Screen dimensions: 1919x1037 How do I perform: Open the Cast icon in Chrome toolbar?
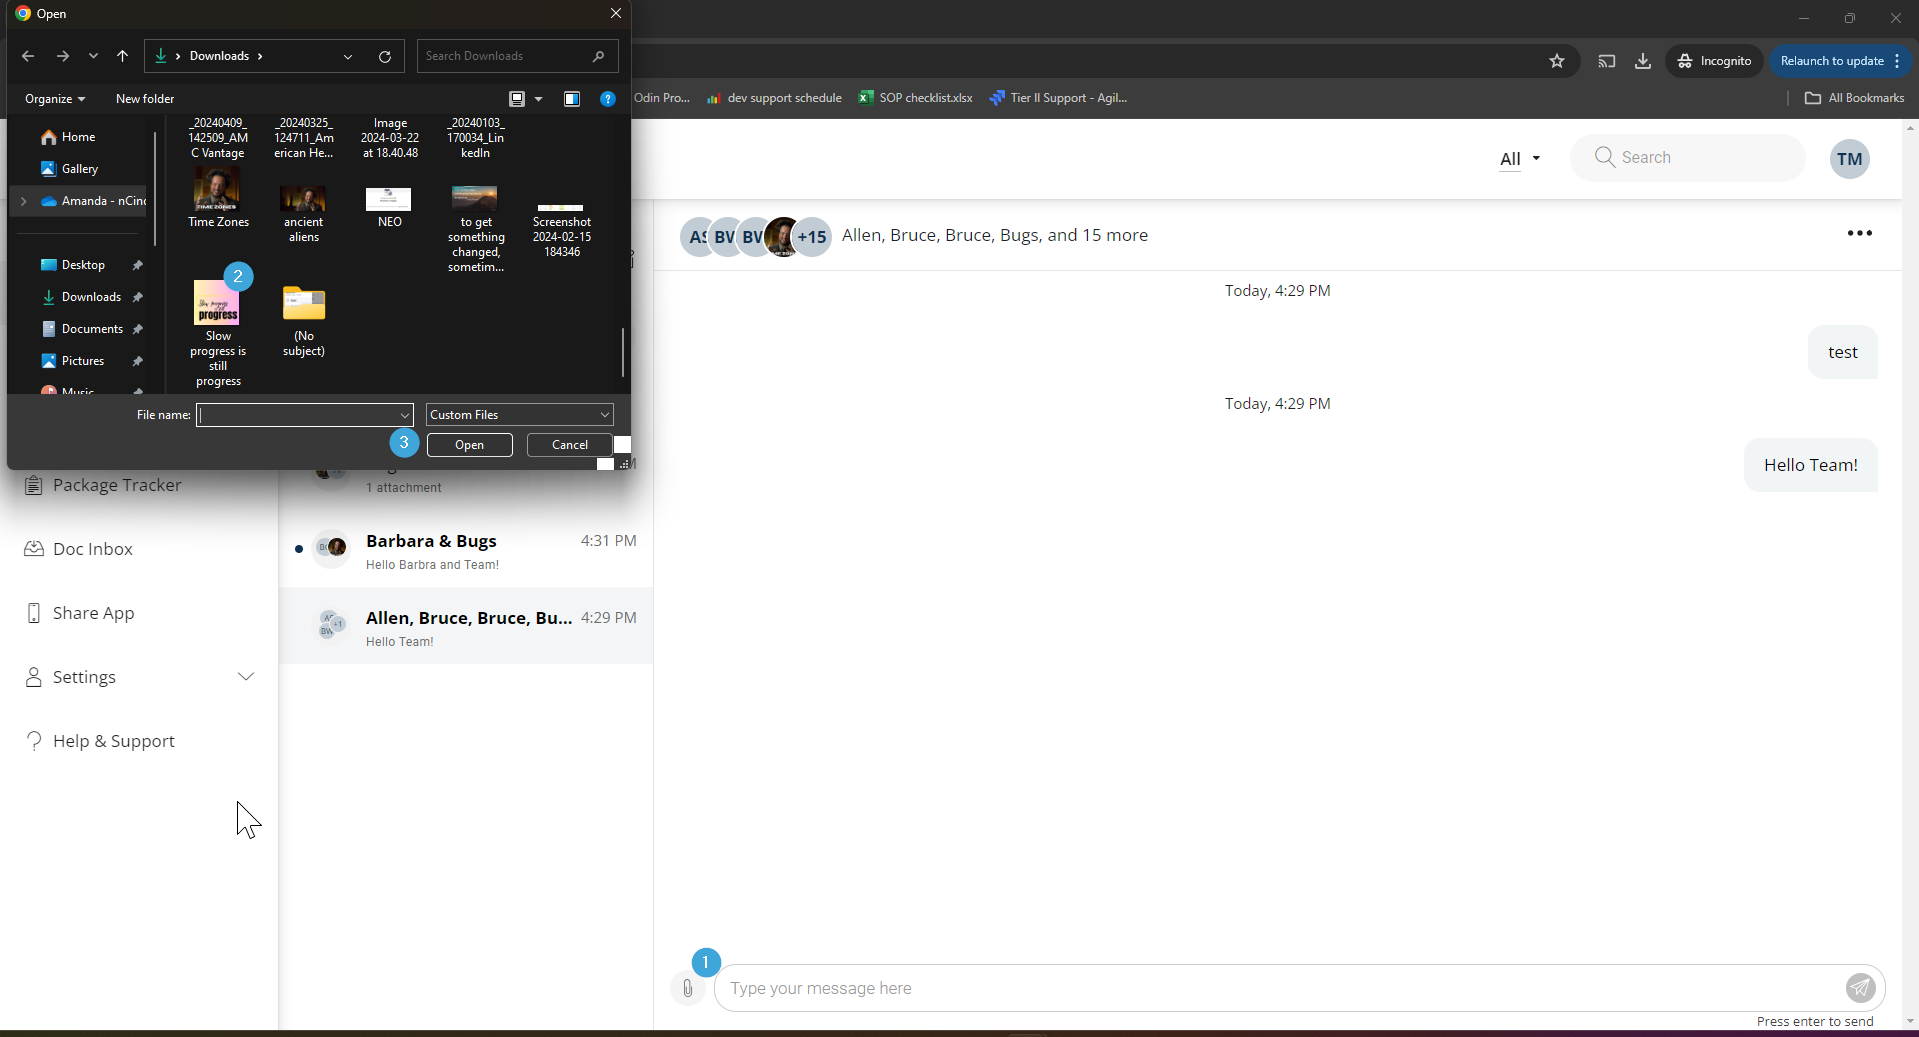coord(1607,61)
